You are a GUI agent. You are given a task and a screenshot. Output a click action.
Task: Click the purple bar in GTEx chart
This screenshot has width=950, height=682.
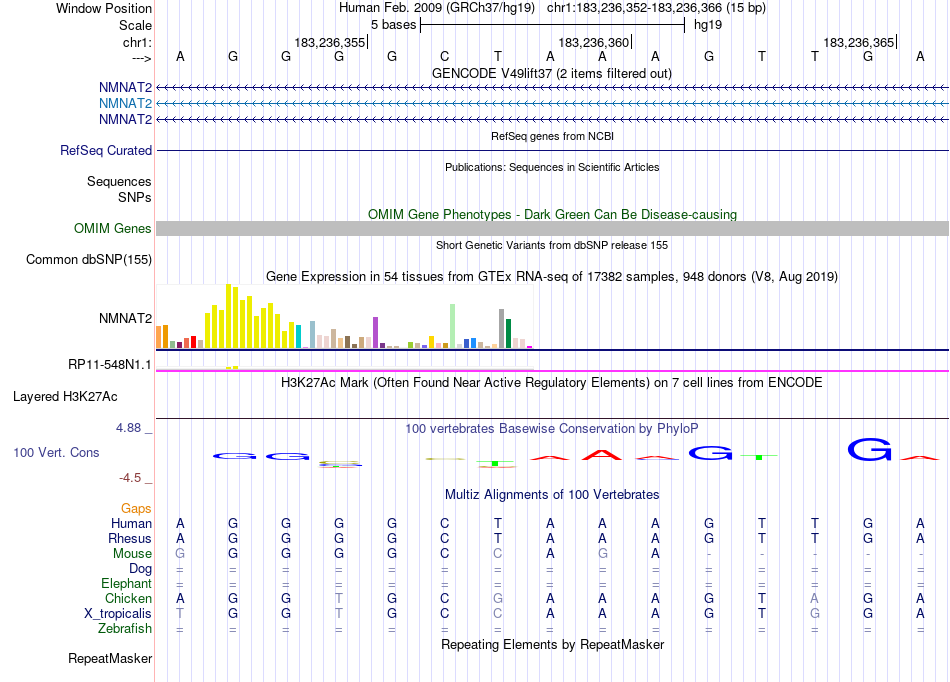click(x=376, y=333)
